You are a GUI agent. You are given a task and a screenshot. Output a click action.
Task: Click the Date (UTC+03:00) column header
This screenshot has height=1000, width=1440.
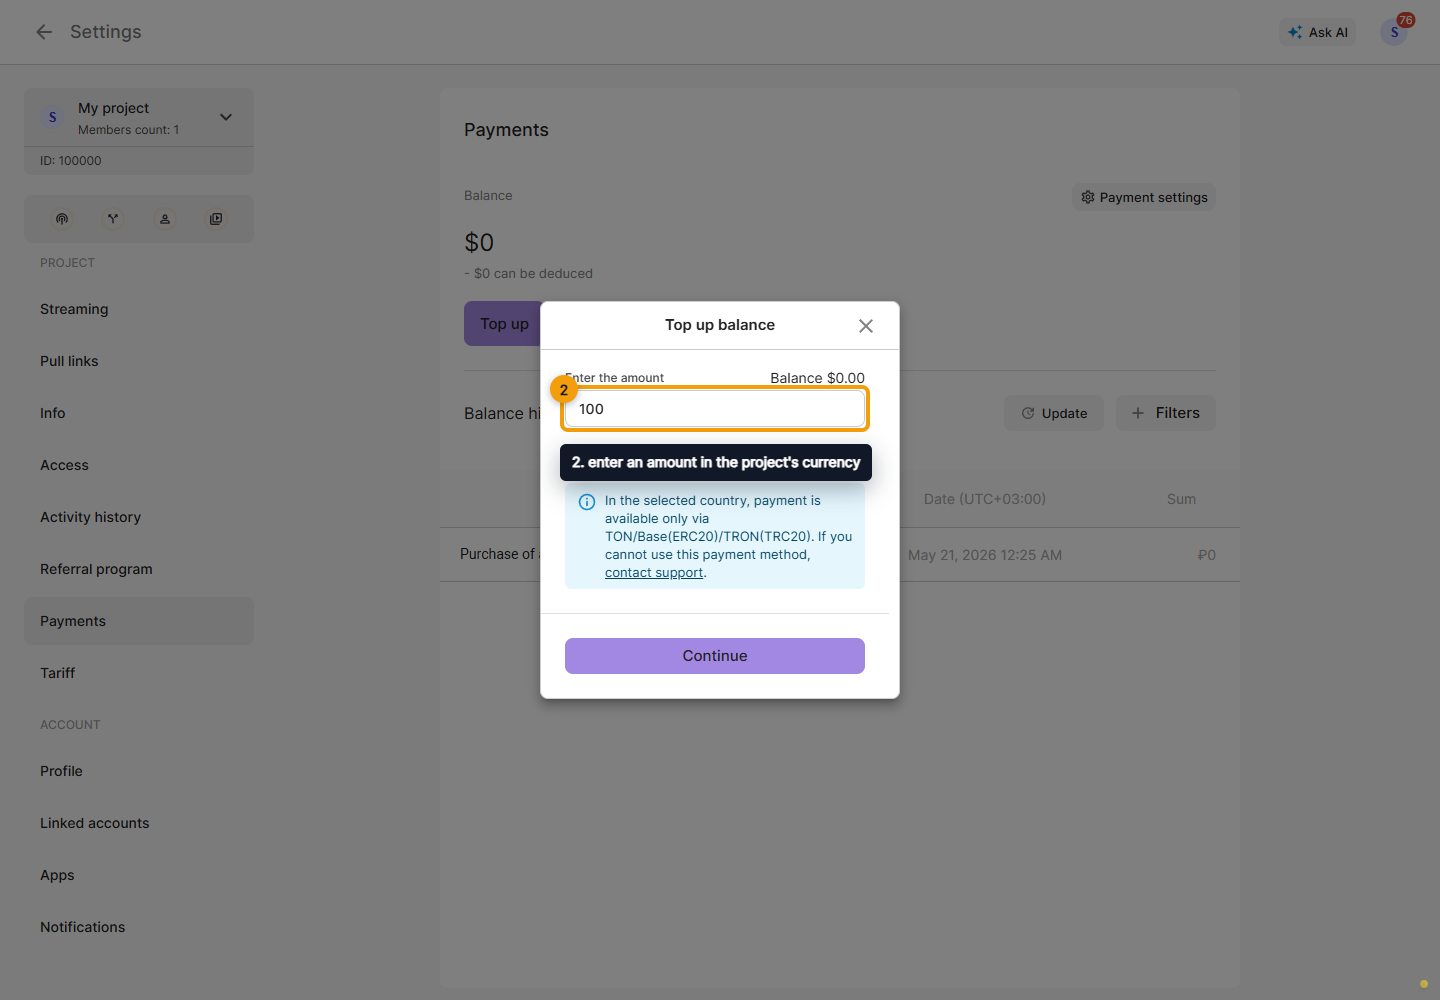[985, 499]
